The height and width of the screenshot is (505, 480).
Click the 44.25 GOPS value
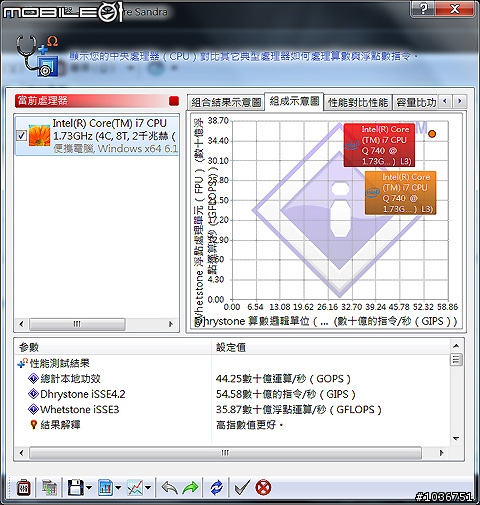(283, 379)
